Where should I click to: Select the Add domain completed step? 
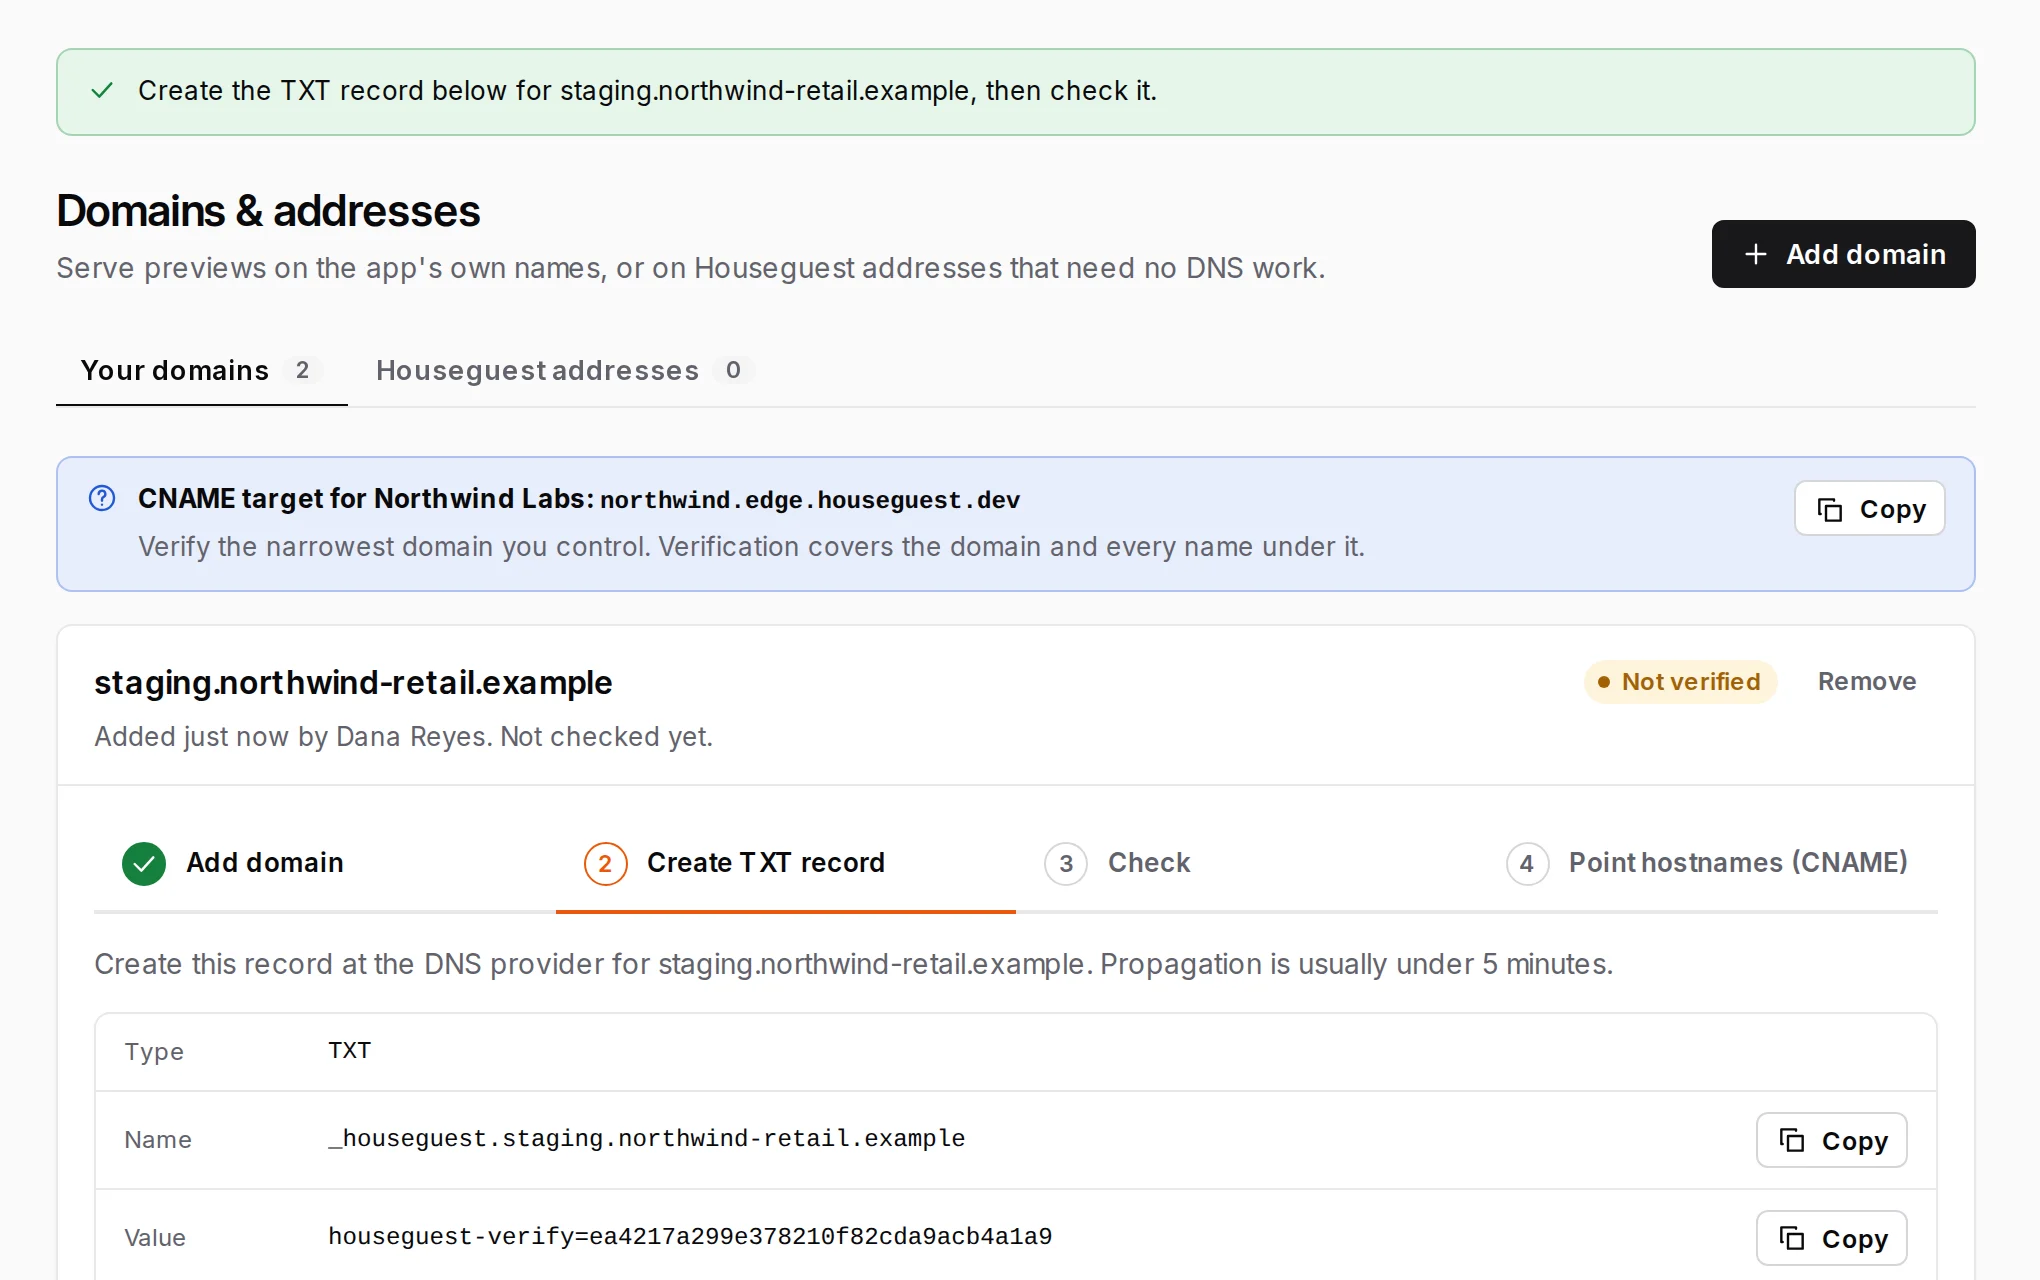[325, 863]
